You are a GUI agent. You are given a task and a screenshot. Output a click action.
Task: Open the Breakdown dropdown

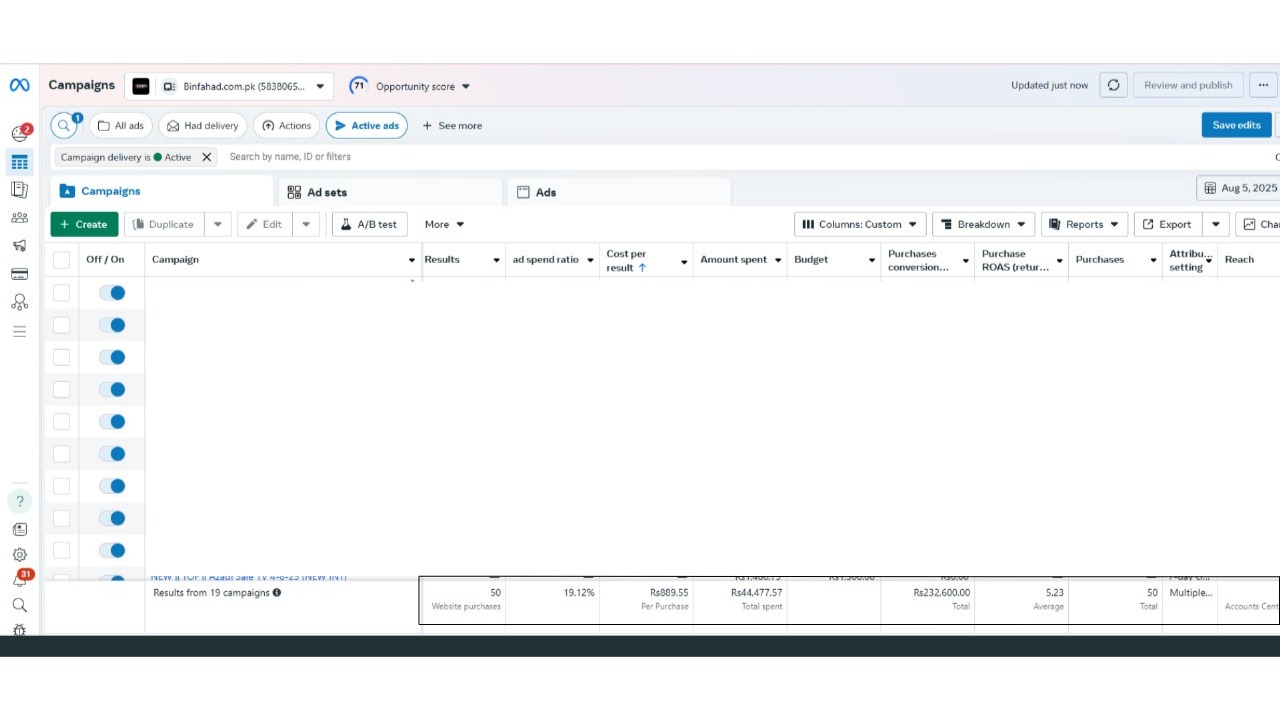click(983, 225)
